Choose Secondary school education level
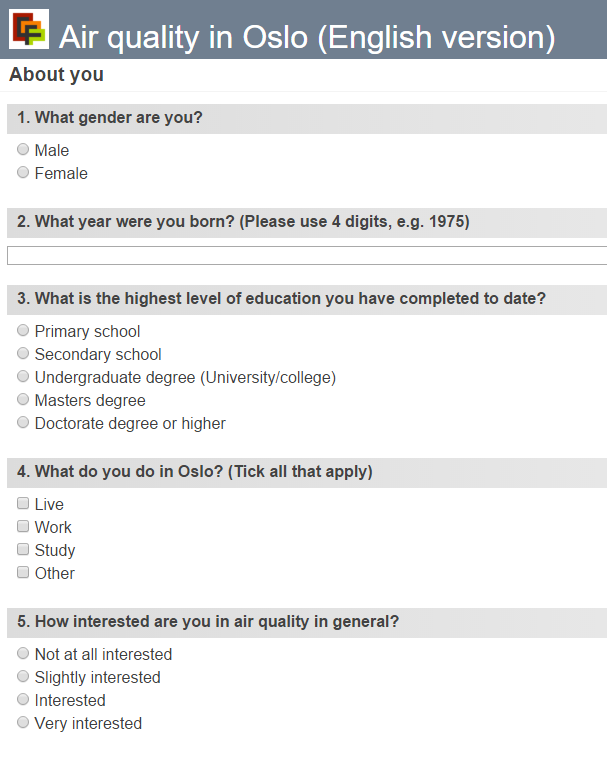This screenshot has height=759, width=607. (x=23, y=353)
